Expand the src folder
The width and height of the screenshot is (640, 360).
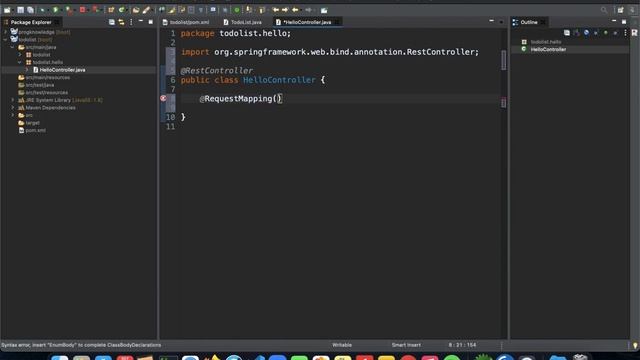pos(12,115)
